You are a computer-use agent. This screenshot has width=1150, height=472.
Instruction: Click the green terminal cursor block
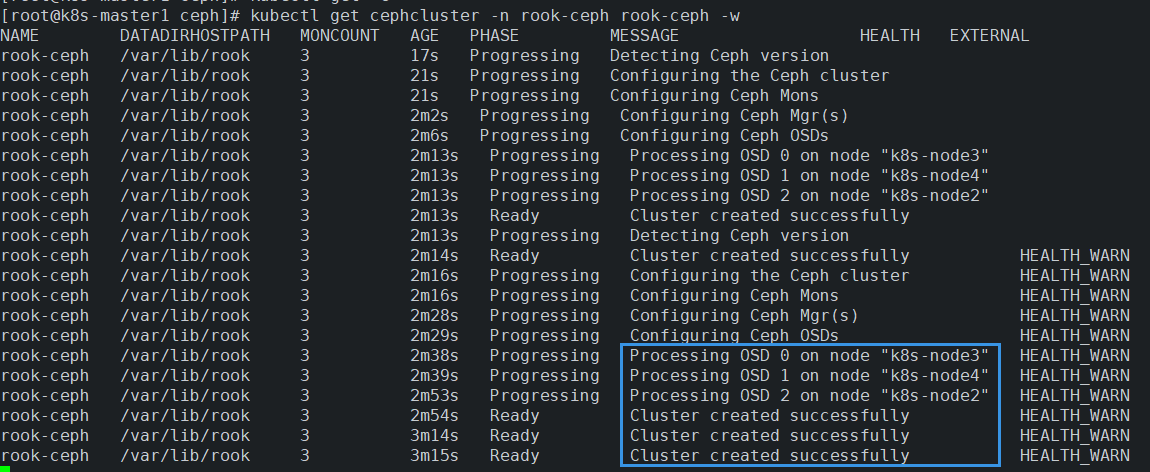point(5,468)
